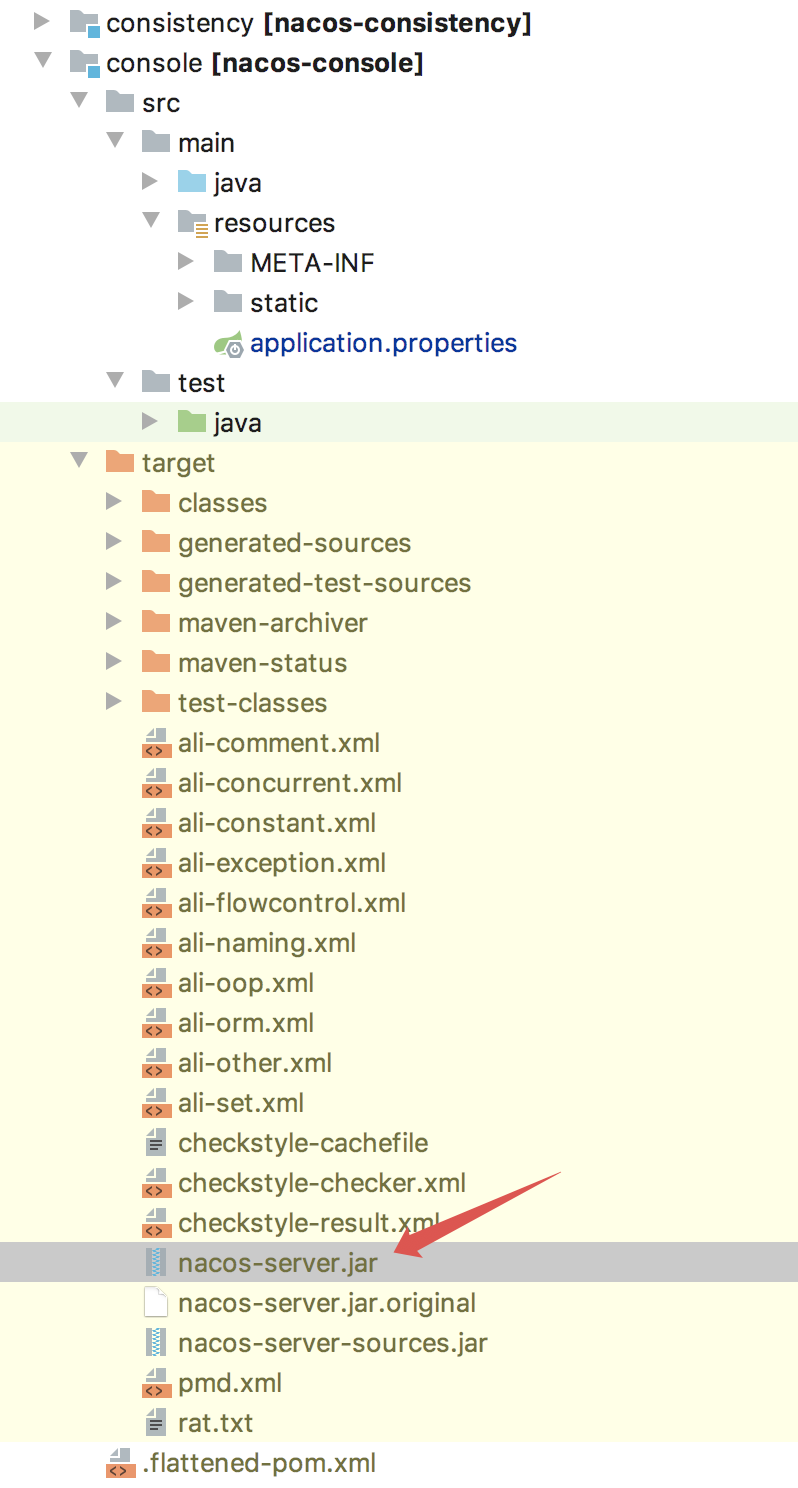The image size is (798, 1488).
Task: Select nacos-server.jar.original file
Action: pos(326,1303)
